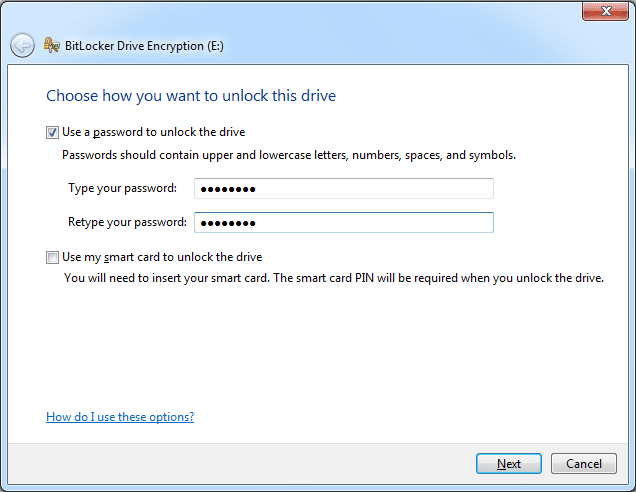Cancel the BitLocker setup wizard
Viewport: 636px width, 492px height.
pos(584,464)
